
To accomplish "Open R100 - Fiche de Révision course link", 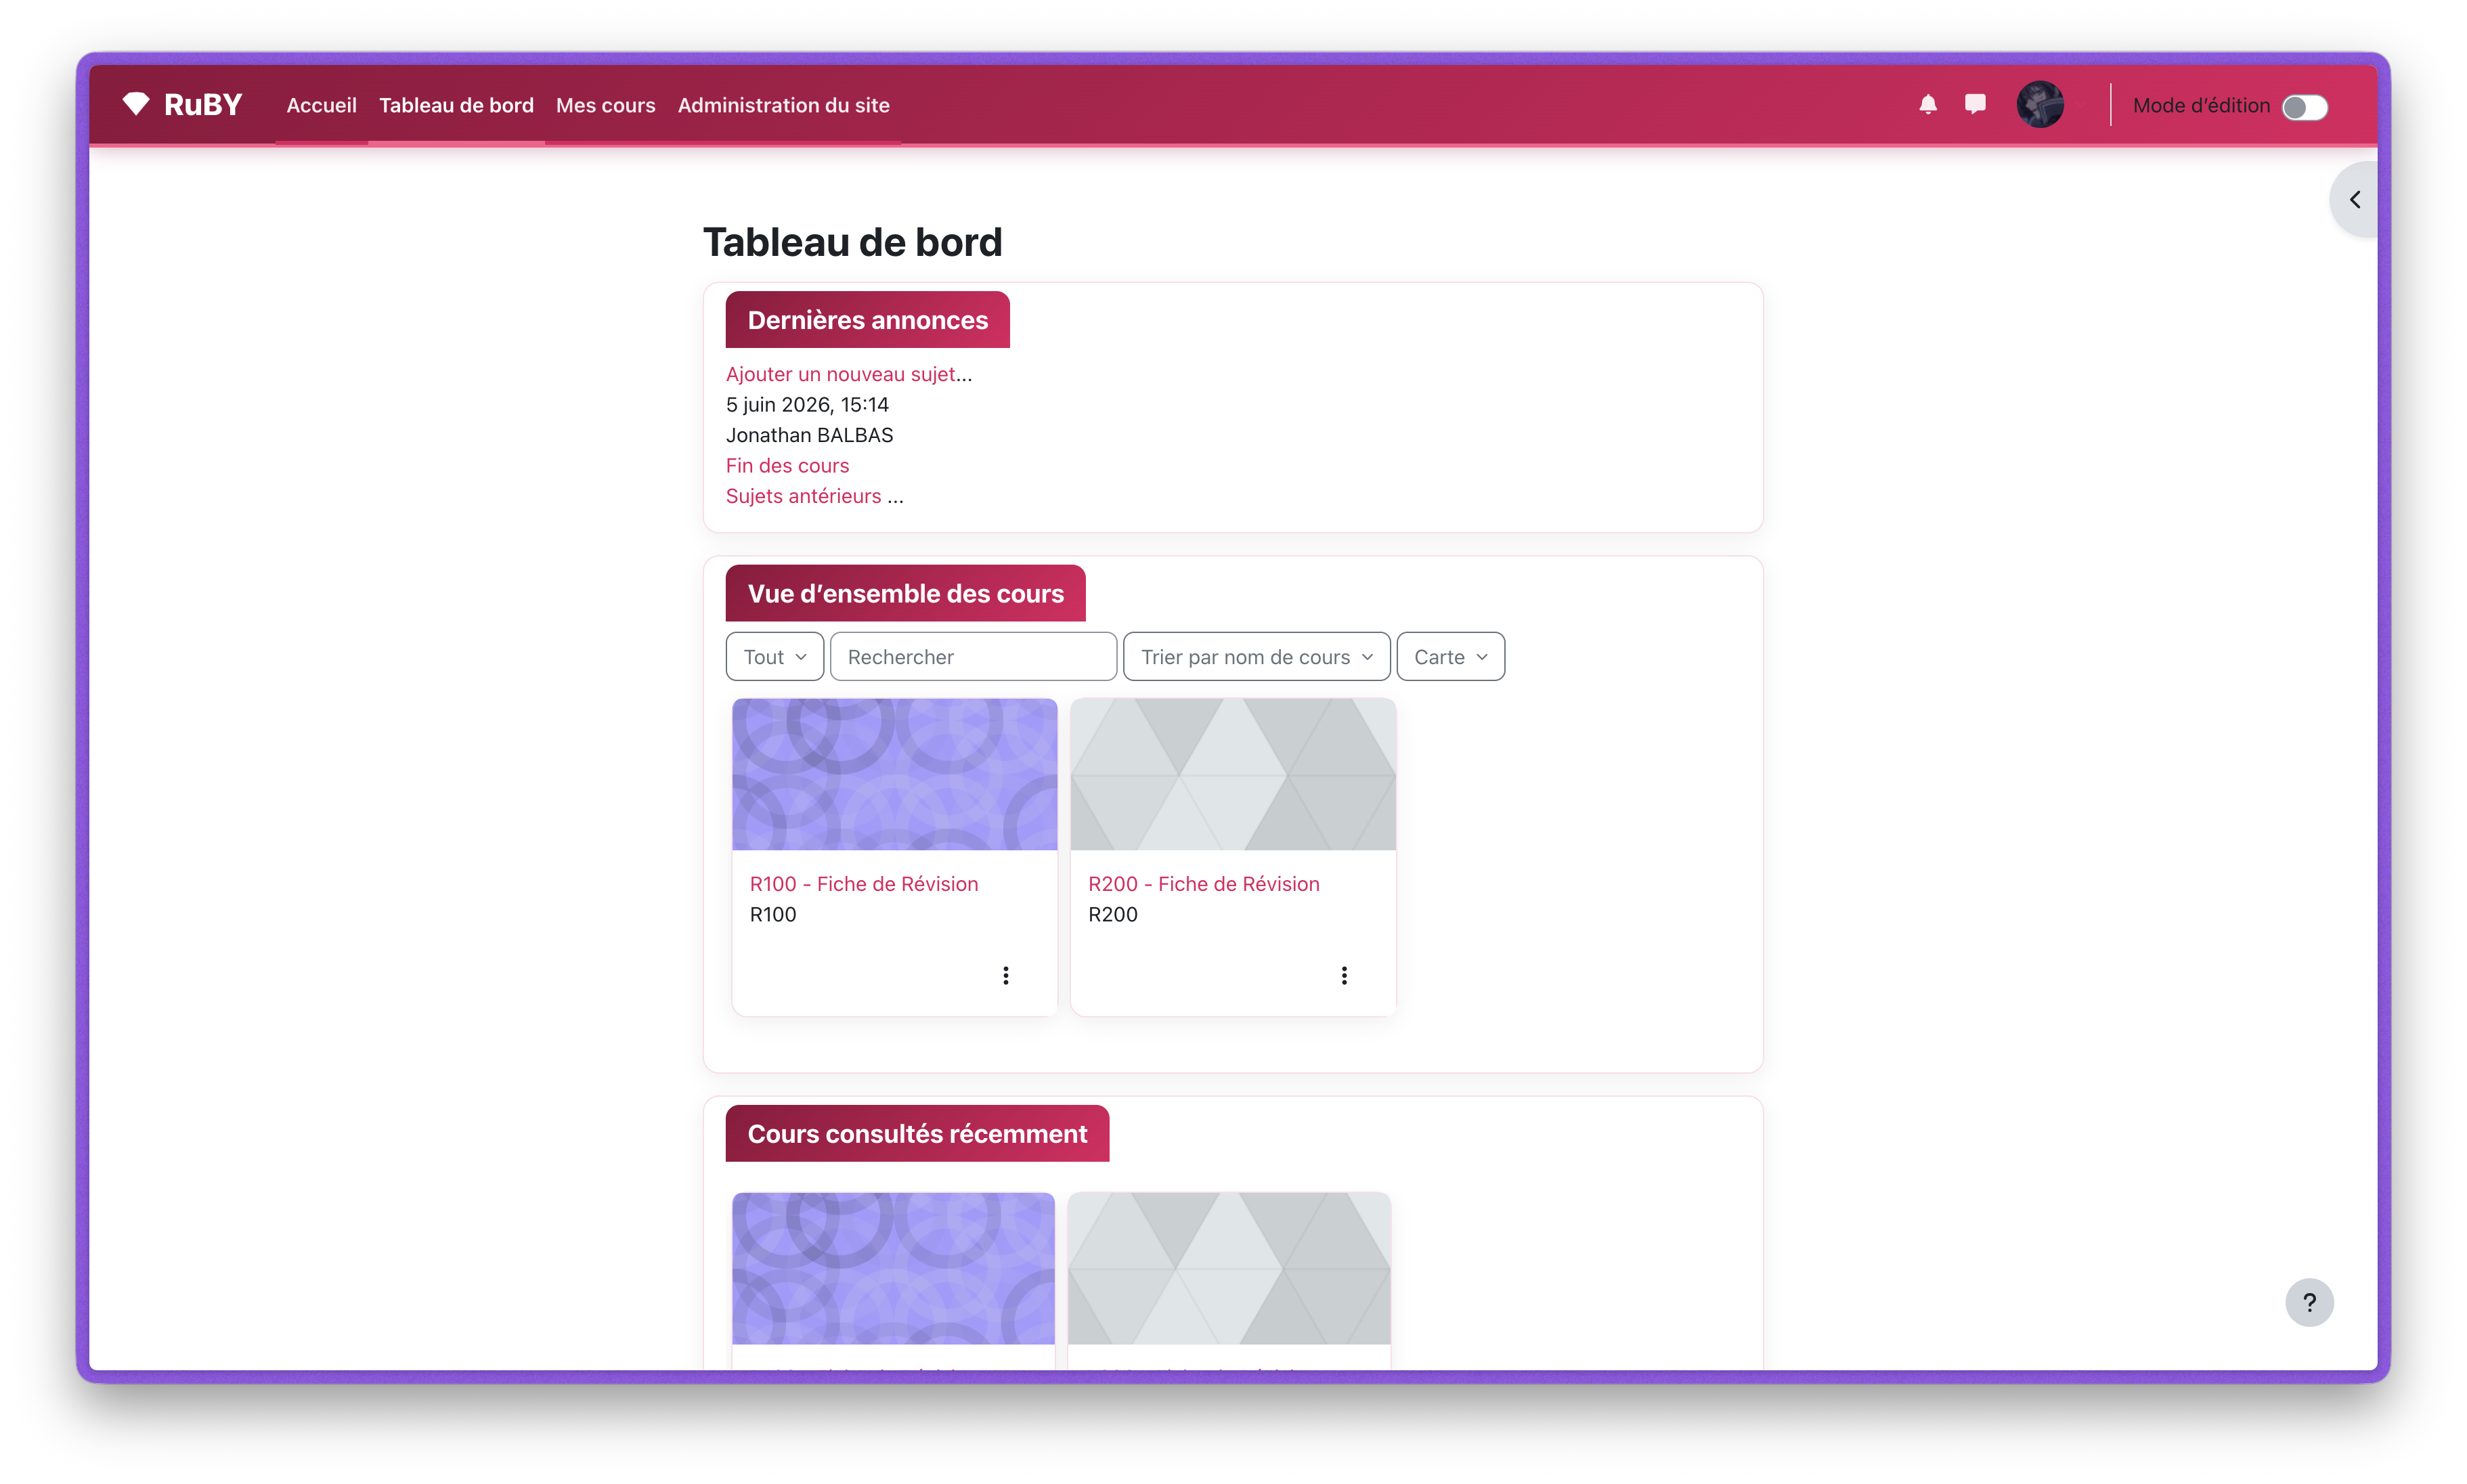I will (864, 884).
